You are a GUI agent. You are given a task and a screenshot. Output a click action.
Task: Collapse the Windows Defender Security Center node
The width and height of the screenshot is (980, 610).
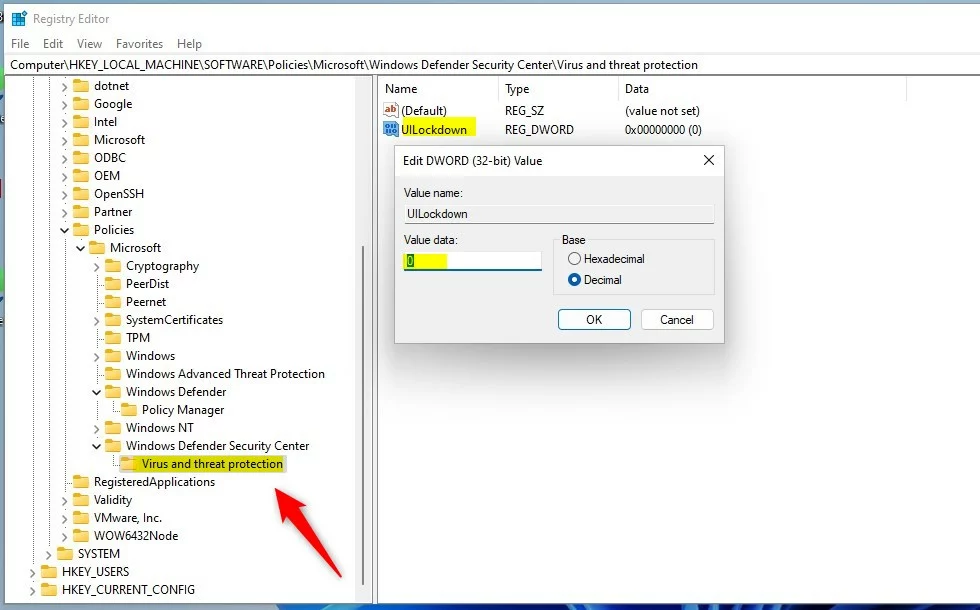click(x=96, y=446)
